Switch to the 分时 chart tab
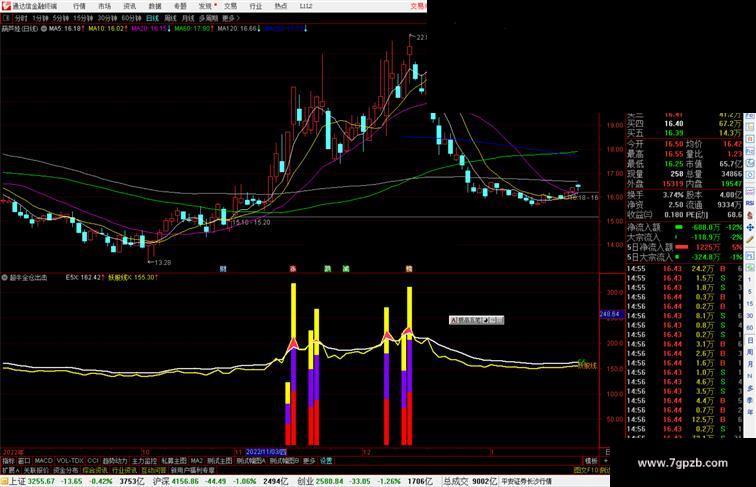Viewport: 756px width, 487px height. coord(21,18)
